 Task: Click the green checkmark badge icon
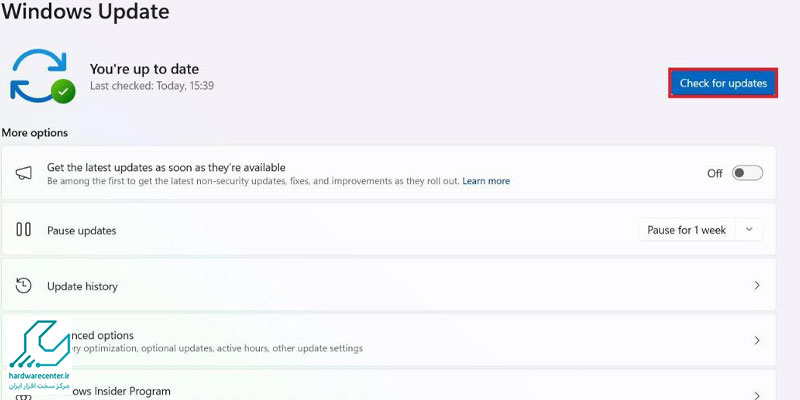coord(63,92)
